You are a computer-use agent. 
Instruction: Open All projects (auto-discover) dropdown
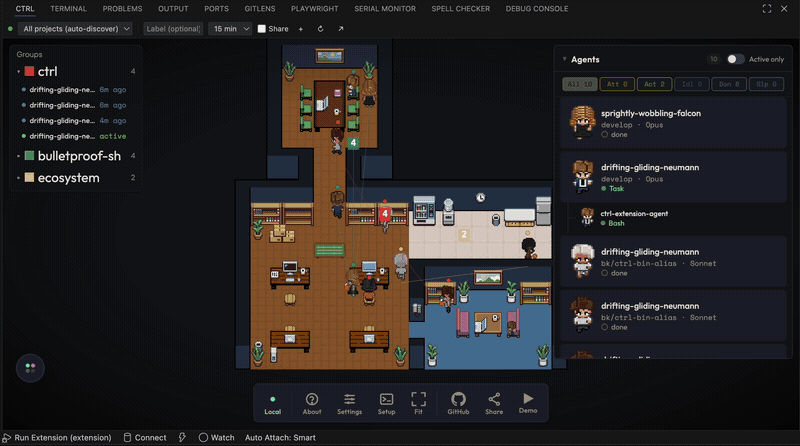point(75,29)
